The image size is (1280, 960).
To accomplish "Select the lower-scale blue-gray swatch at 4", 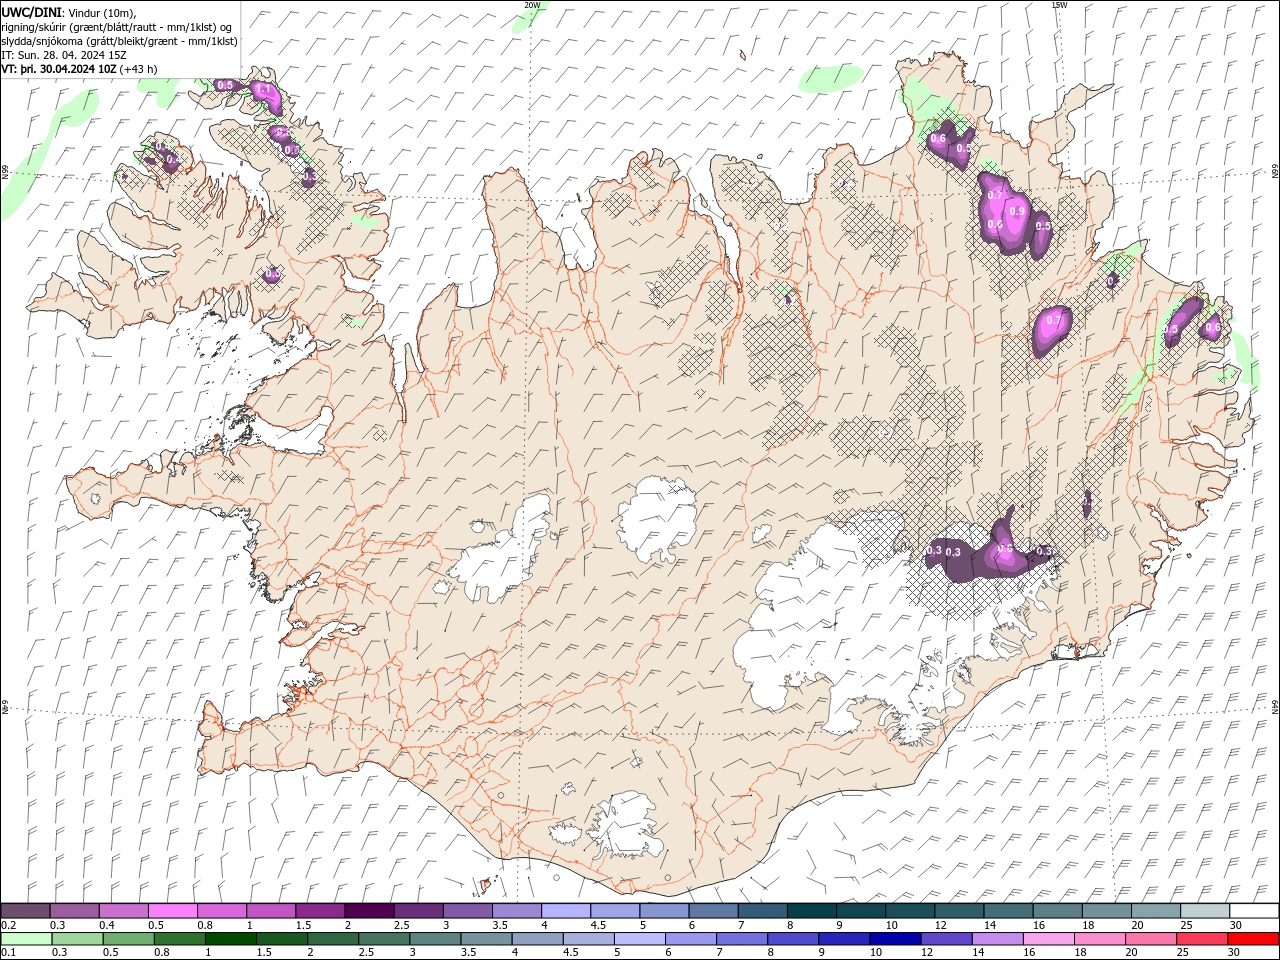I will [x=537, y=939].
